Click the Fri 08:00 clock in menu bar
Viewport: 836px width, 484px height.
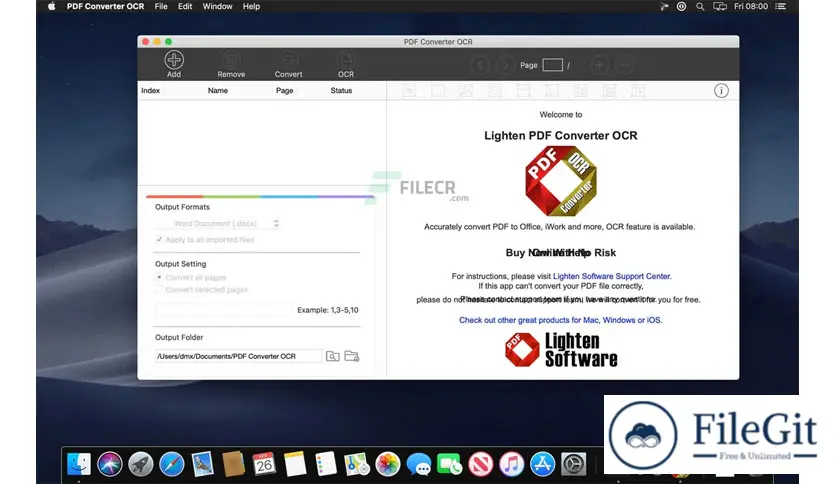751,6
